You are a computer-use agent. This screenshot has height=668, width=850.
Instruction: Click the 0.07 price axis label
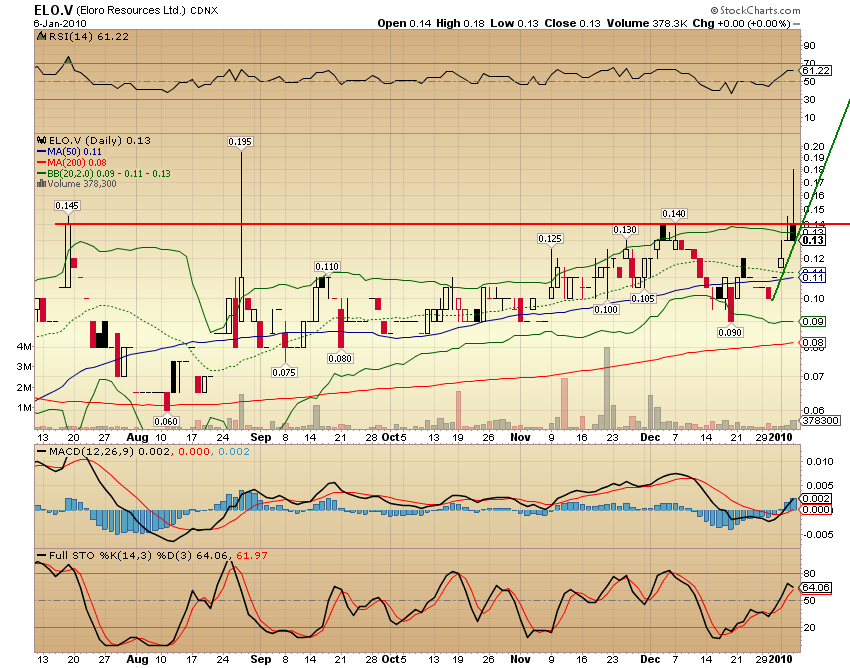click(814, 376)
